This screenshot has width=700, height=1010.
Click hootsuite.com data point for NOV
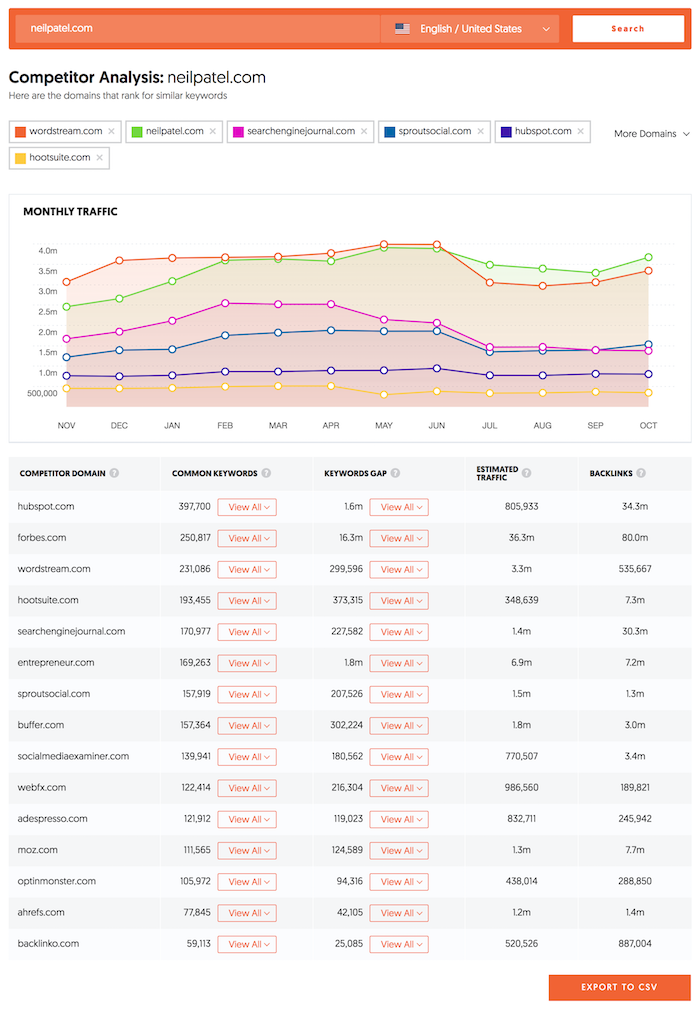66,388
